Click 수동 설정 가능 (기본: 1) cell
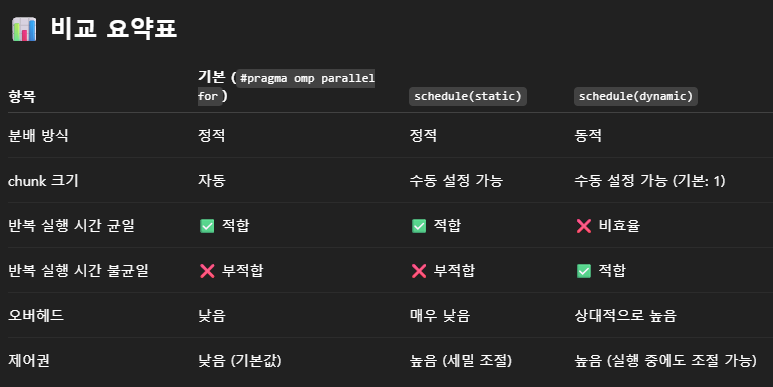Screen dimensions: 773x387 [x=650, y=181]
